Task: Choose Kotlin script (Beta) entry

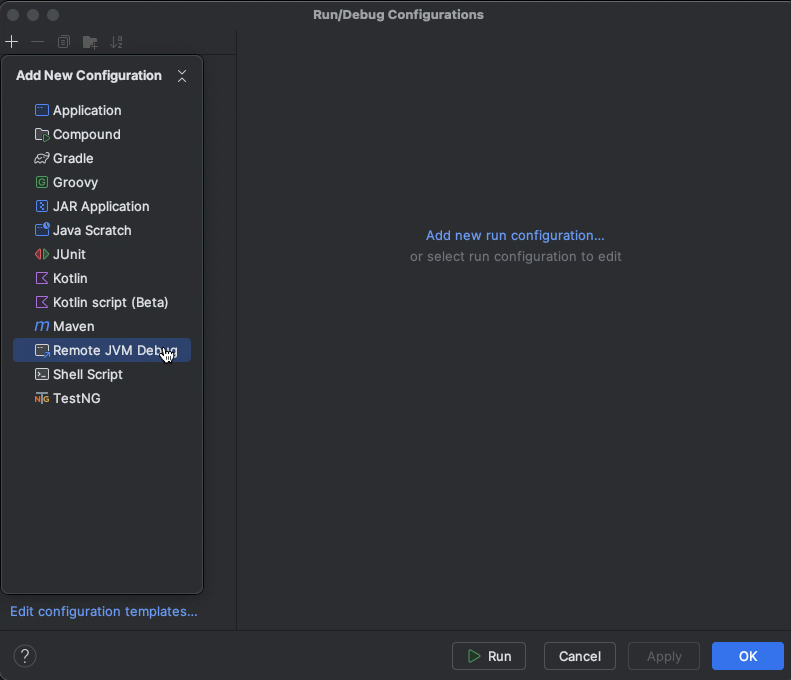Action: pyautogui.click(x=102, y=302)
